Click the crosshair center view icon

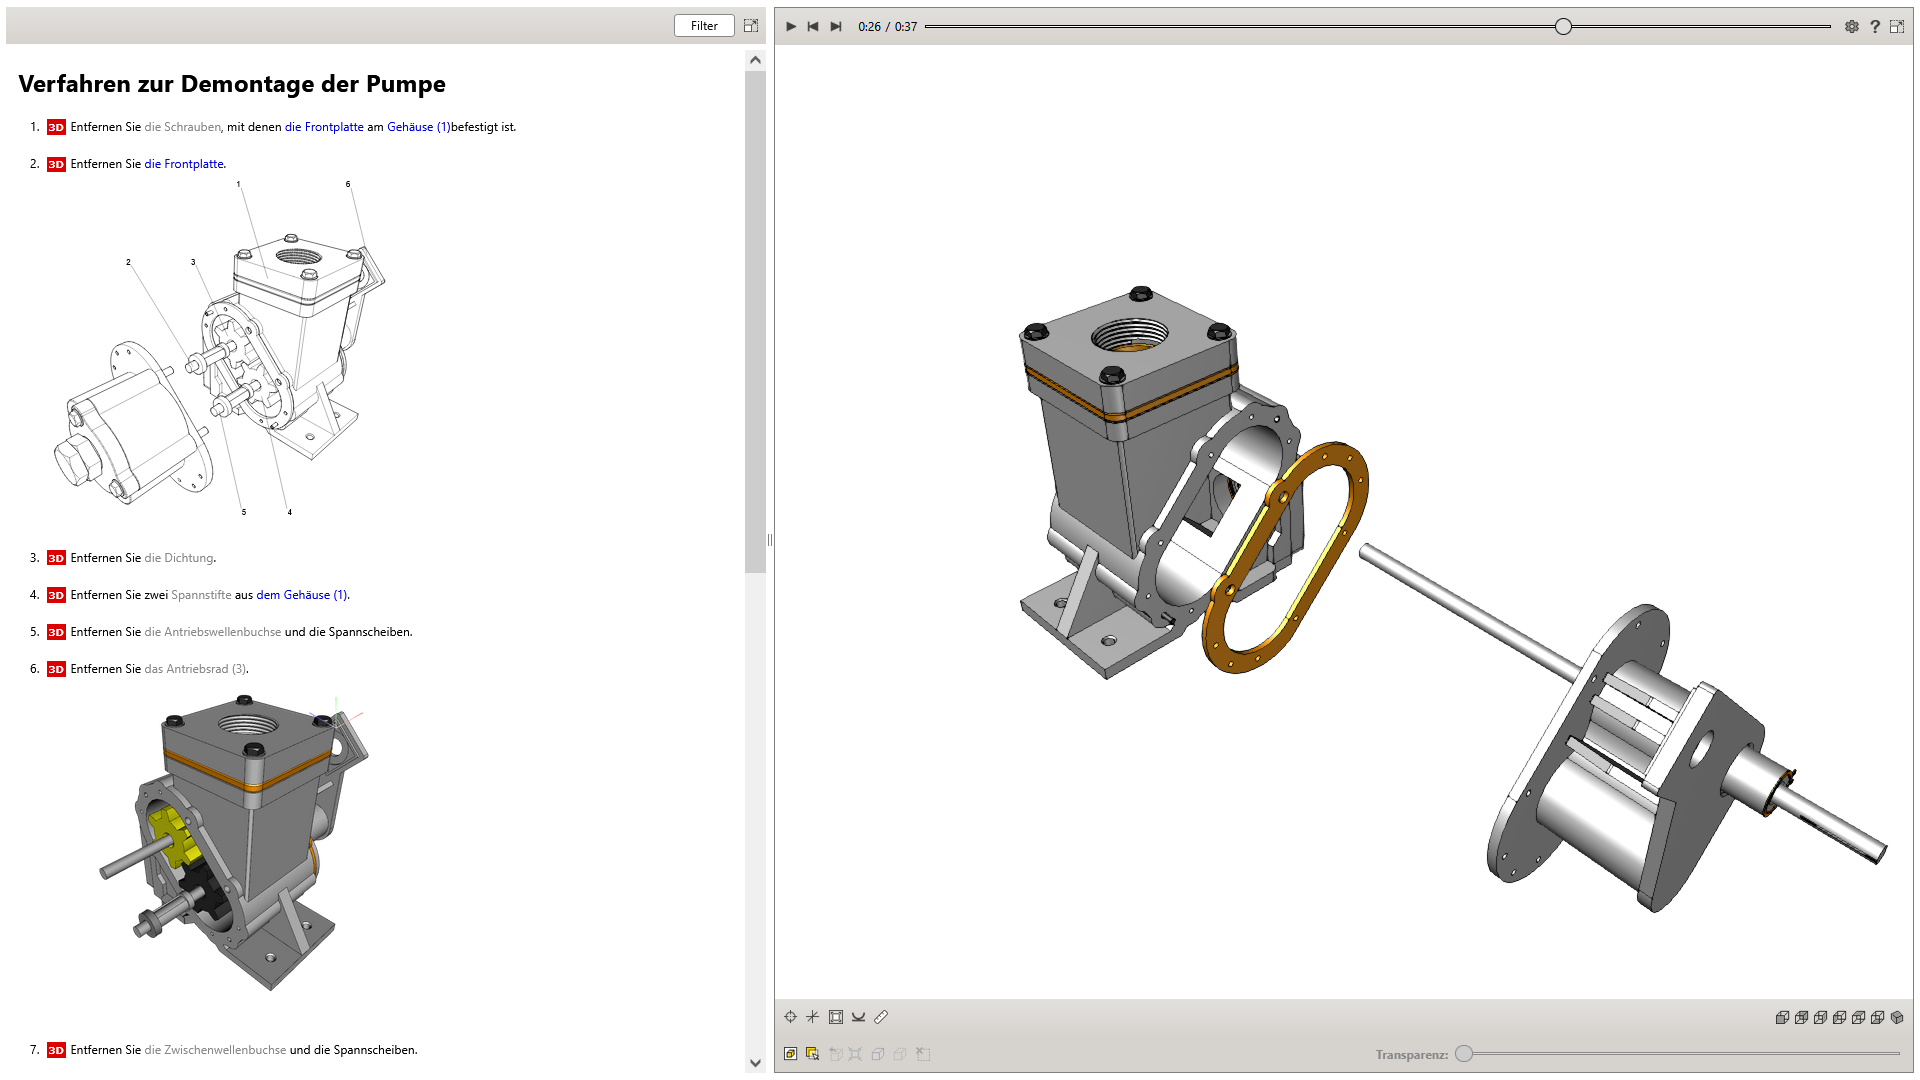790,1017
